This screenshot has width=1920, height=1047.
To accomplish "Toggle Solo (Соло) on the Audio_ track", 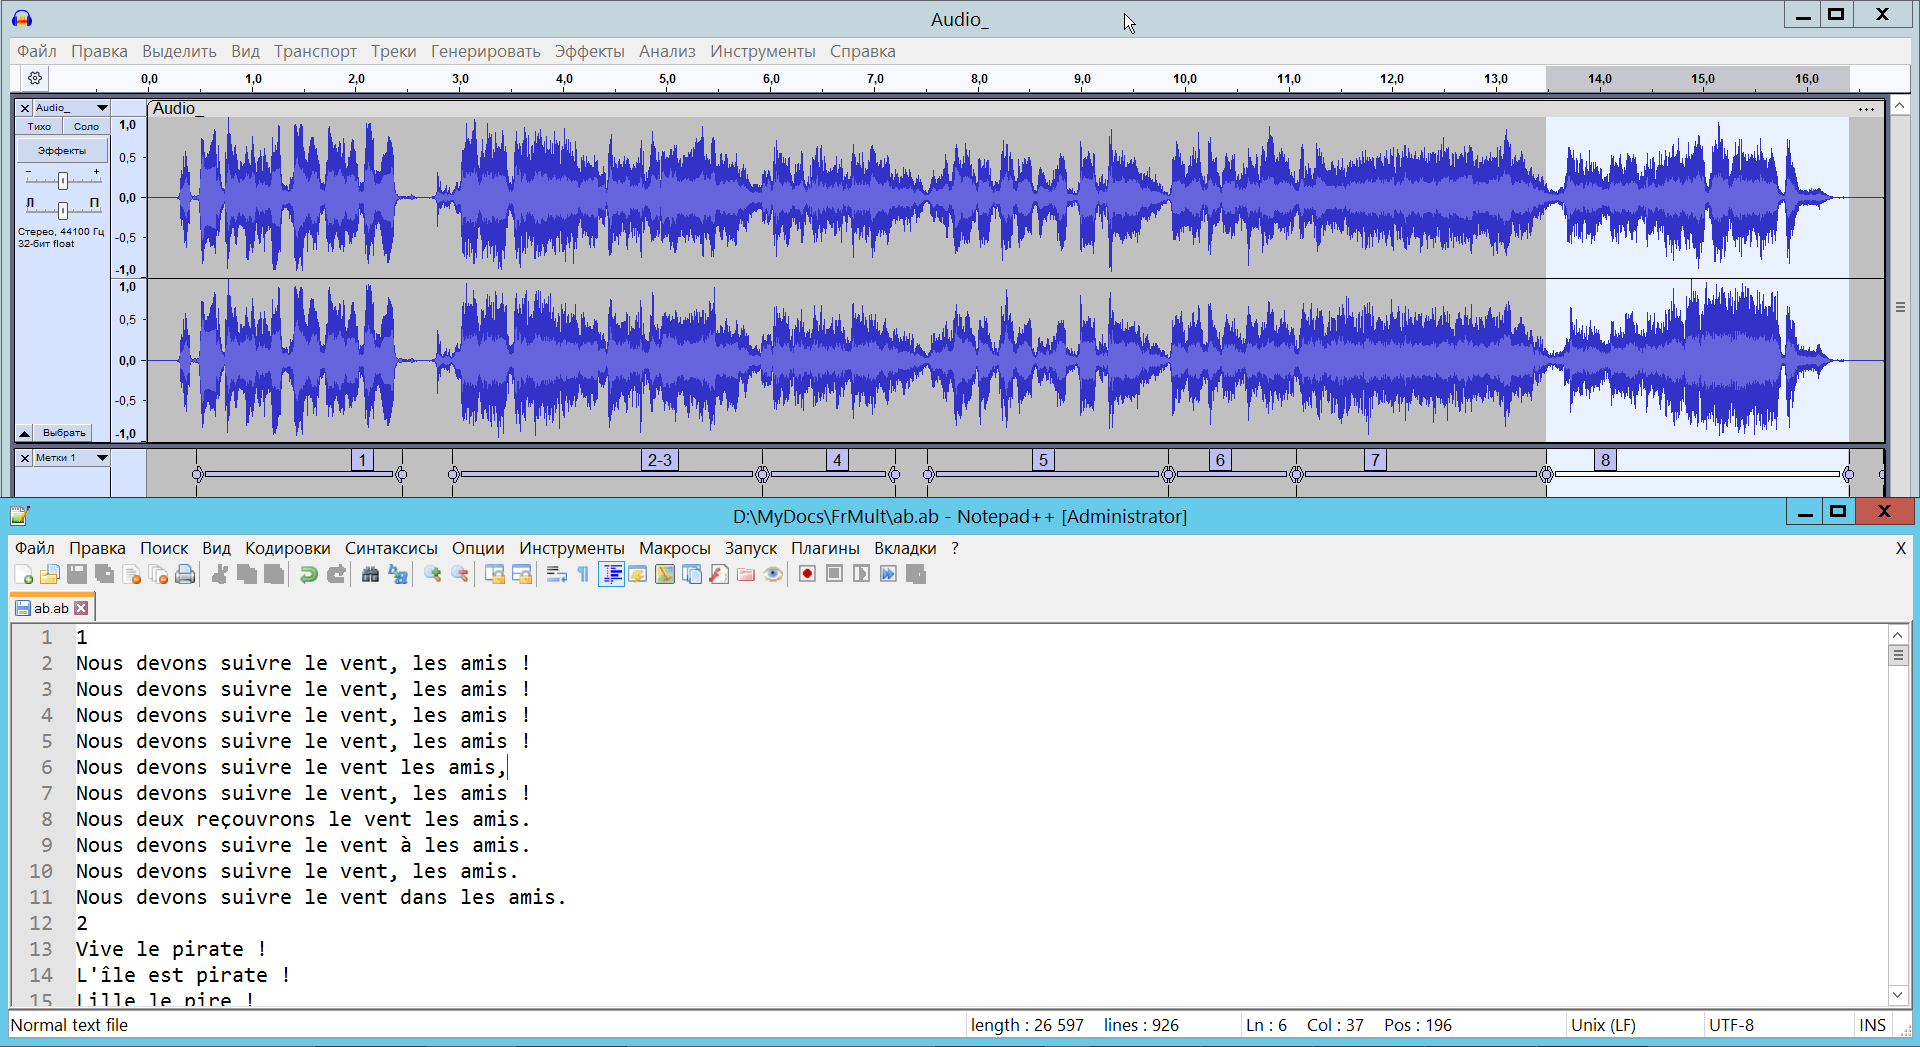I will tap(86, 127).
